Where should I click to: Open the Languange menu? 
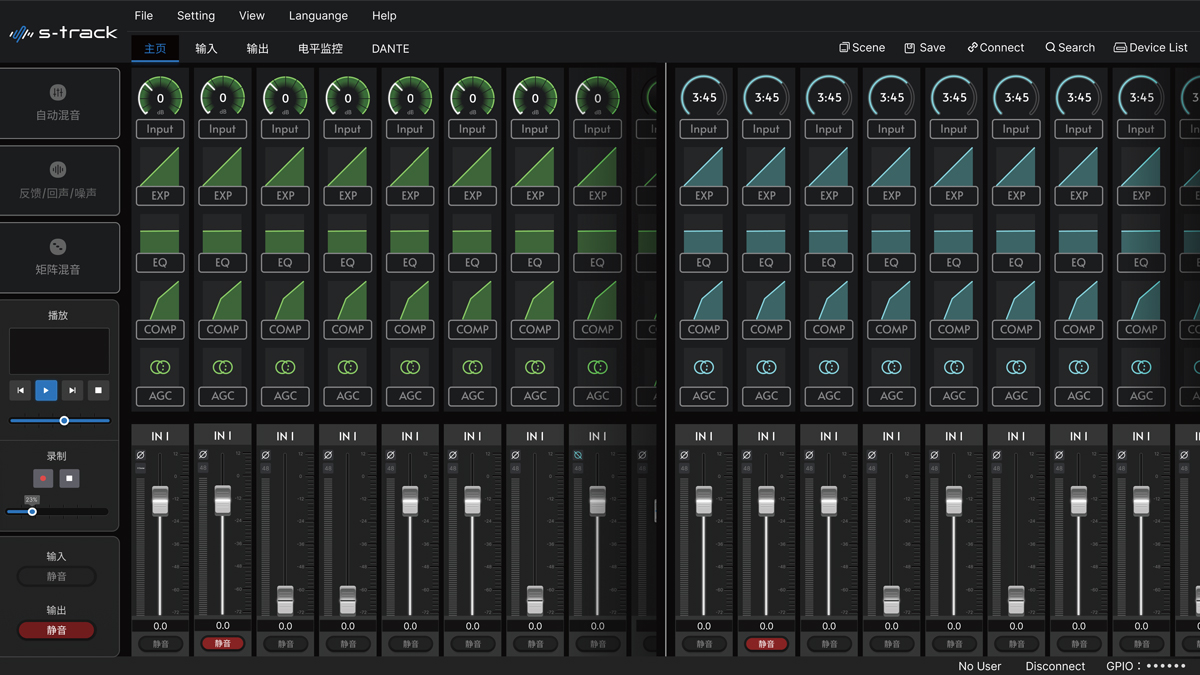pos(318,16)
